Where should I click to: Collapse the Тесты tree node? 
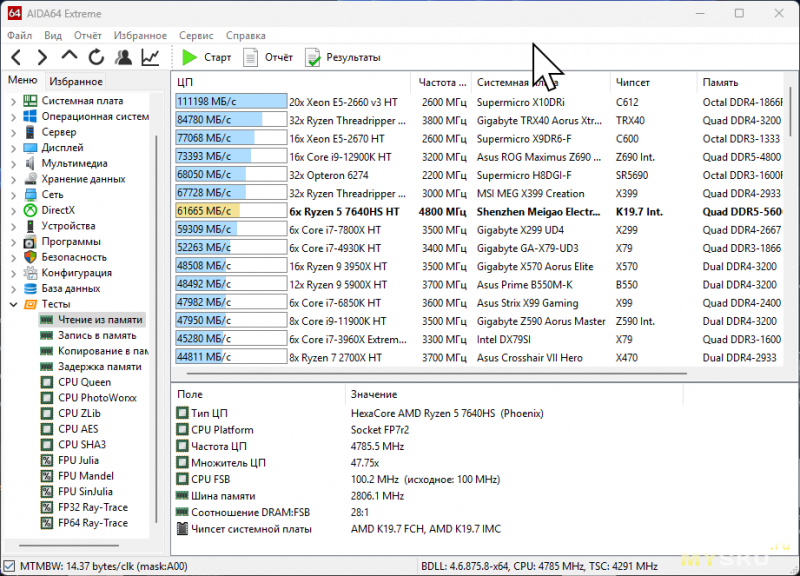[x=13, y=304]
